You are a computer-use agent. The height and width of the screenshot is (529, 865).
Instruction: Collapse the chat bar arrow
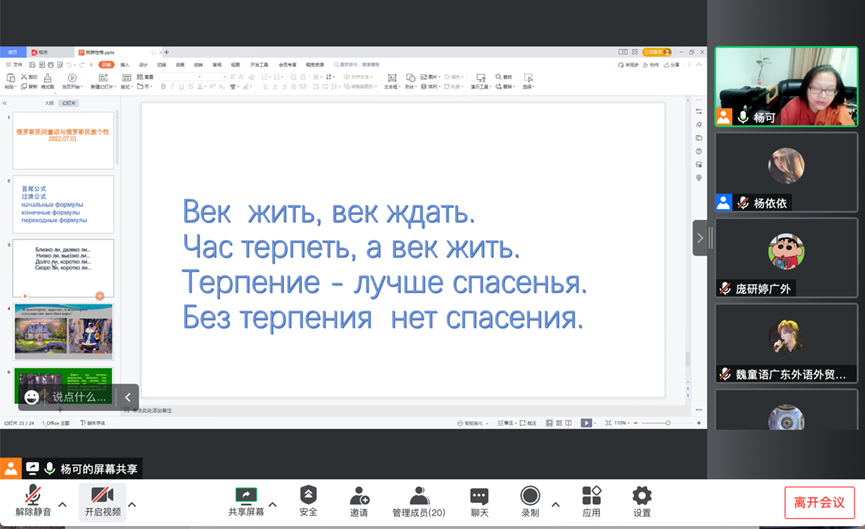tap(127, 397)
